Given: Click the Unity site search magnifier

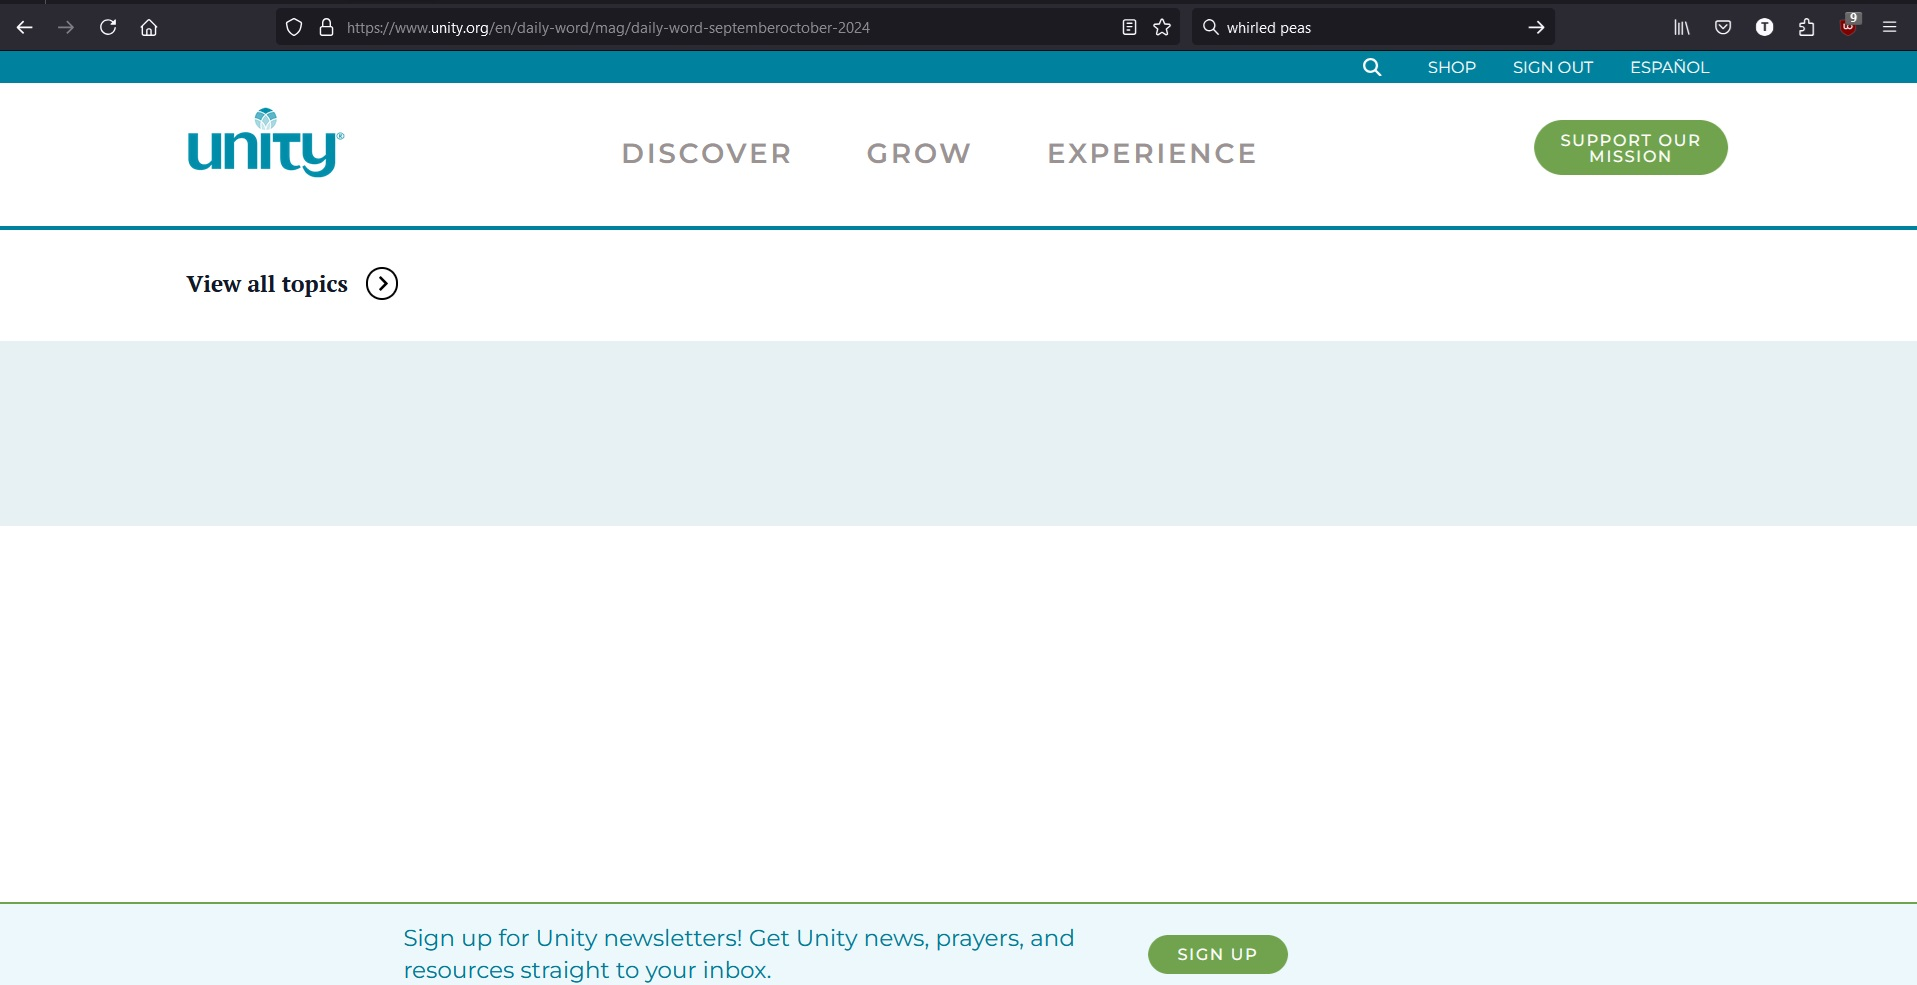Looking at the screenshot, I should click(1372, 67).
